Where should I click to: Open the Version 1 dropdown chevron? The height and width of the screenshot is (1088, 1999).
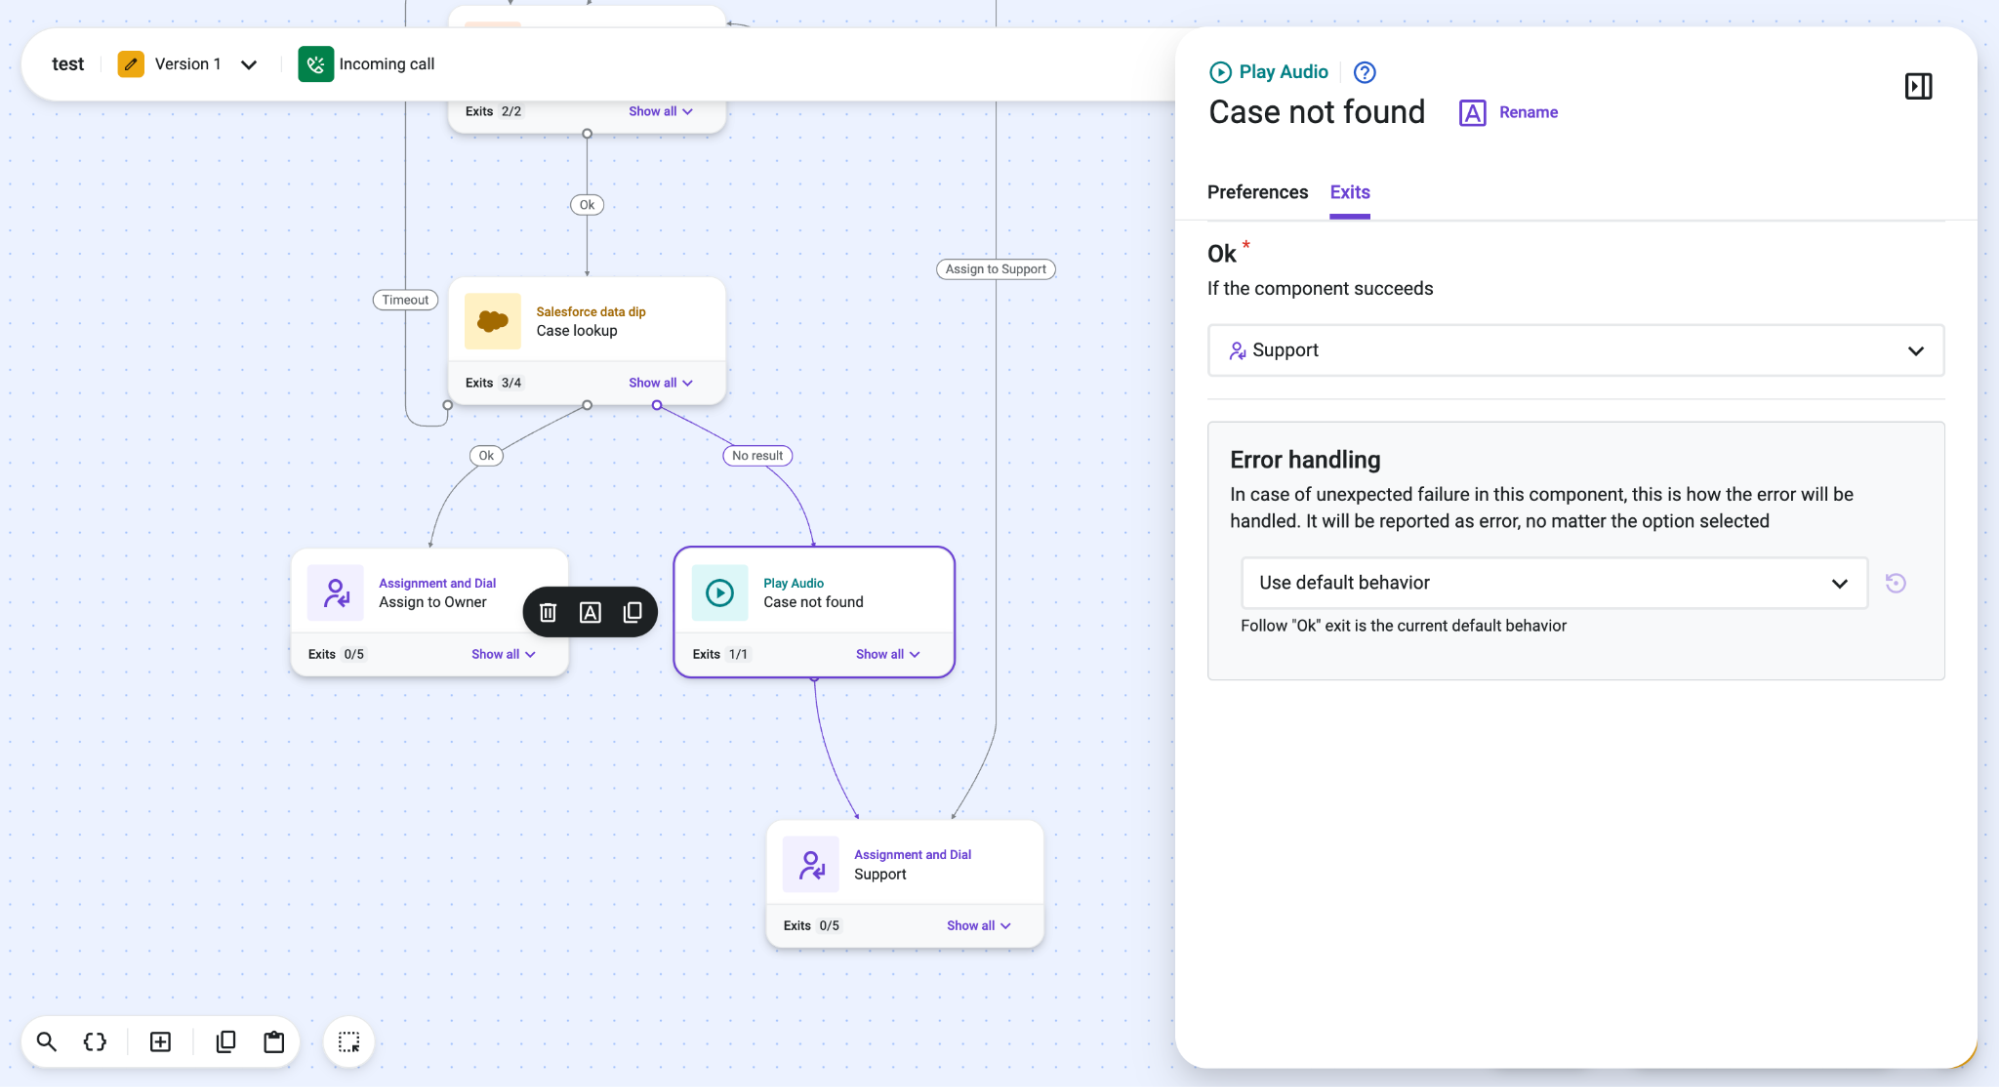[249, 64]
